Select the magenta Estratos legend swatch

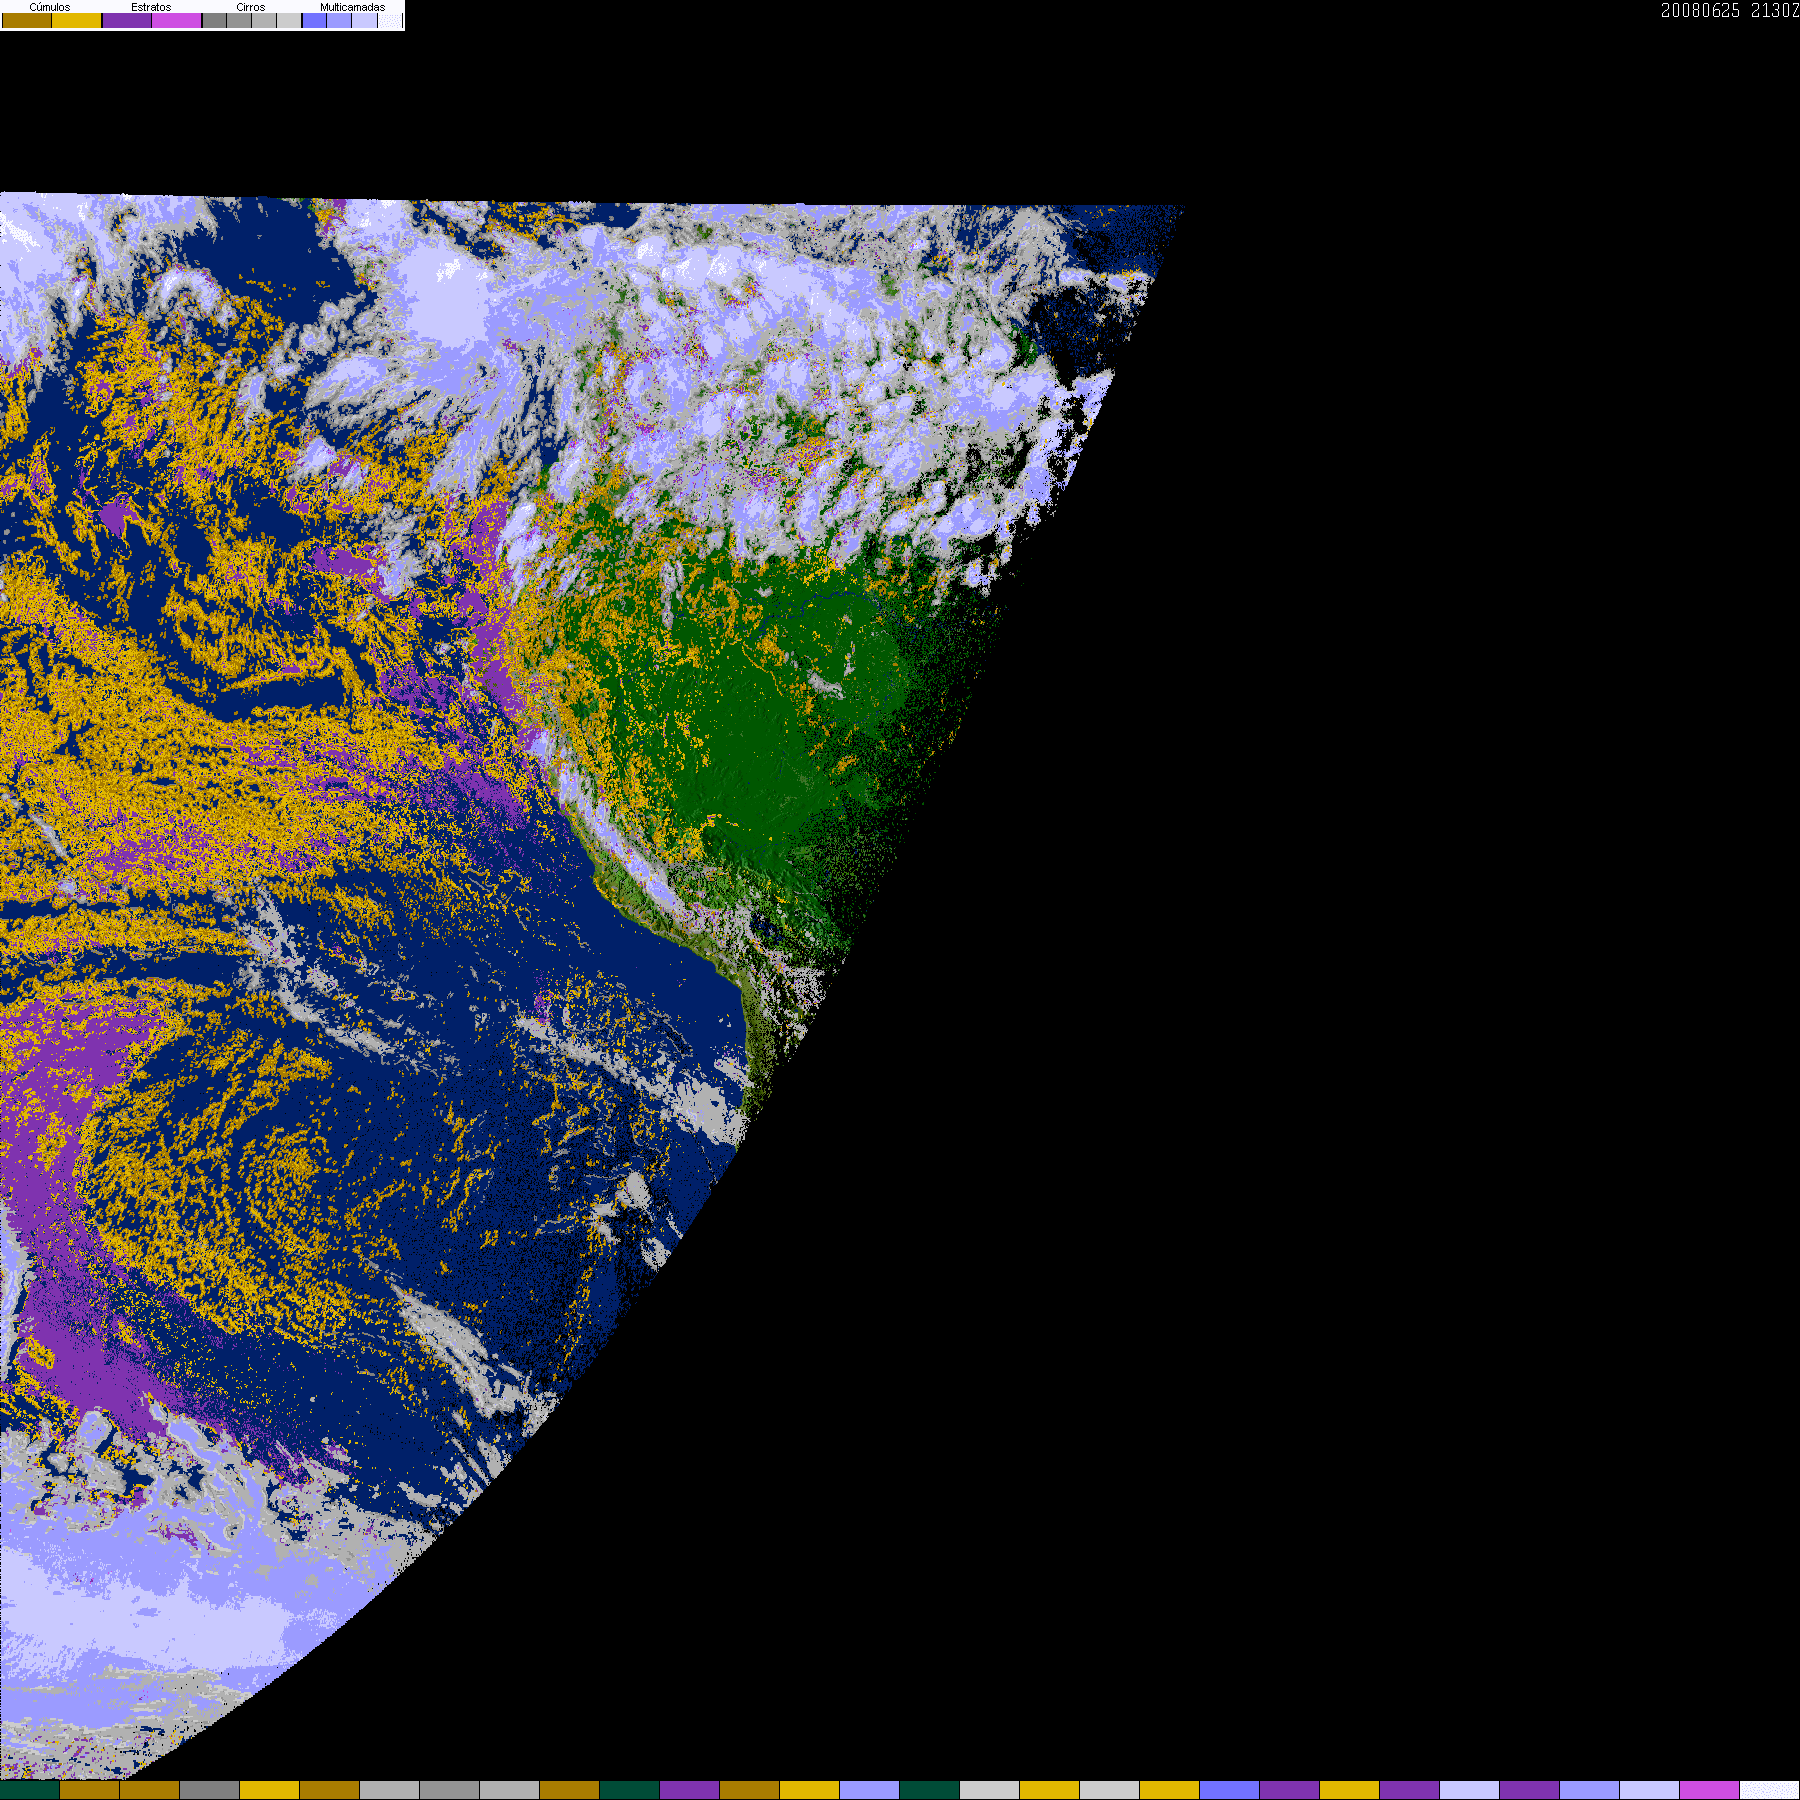point(176,20)
